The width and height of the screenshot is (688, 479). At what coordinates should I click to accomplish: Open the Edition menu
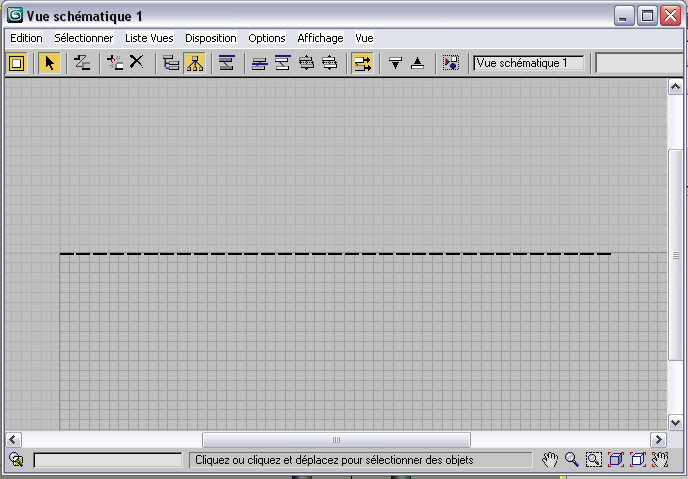tap(26, 38)
